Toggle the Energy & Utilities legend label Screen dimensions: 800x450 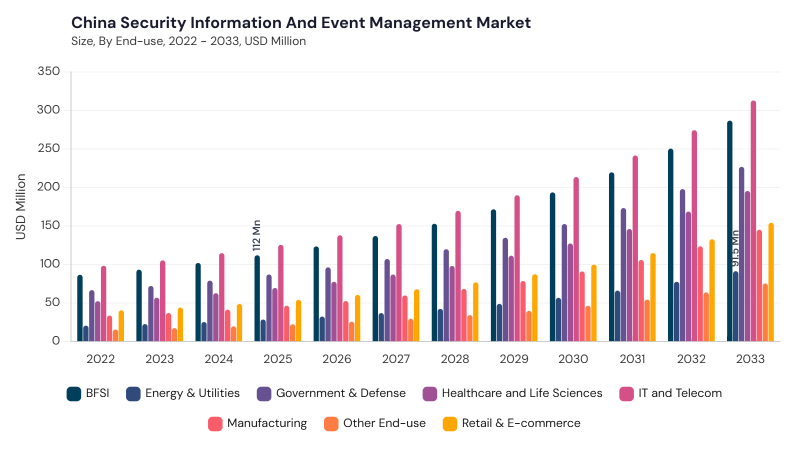192,393
